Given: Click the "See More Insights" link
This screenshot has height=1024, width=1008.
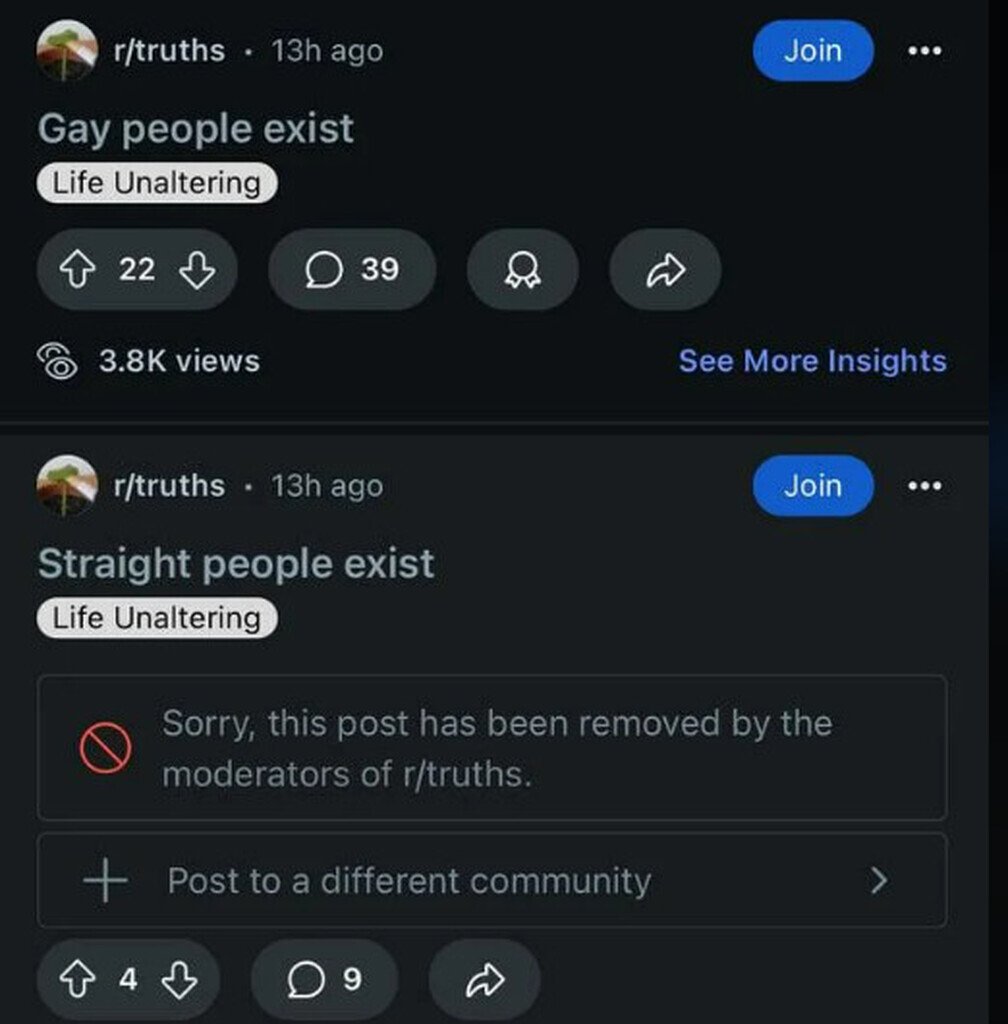Looking at the screenshot, I should tap(812, 361).
